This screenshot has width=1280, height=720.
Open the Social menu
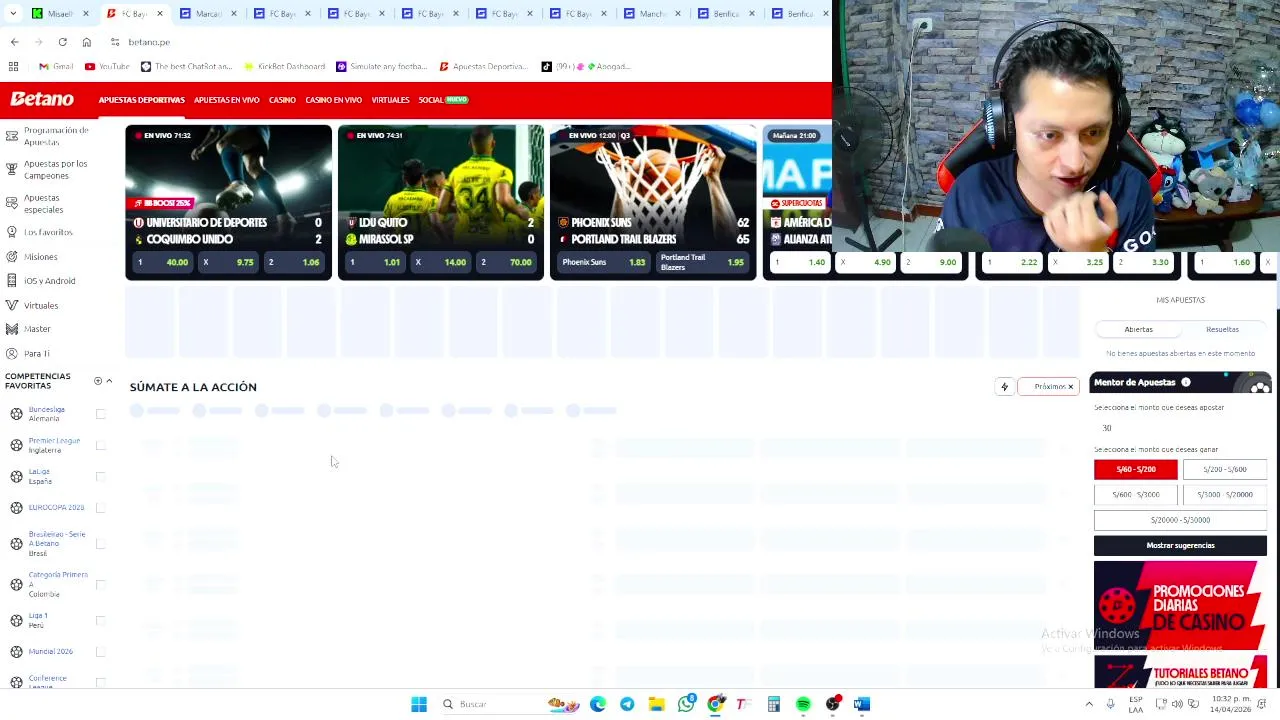(443, 100)
